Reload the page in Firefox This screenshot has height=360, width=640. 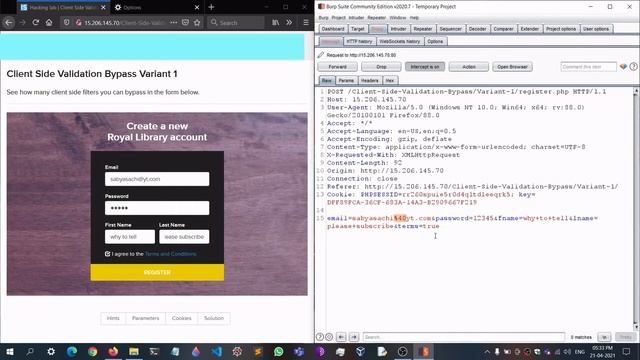[x=36, y=23]
